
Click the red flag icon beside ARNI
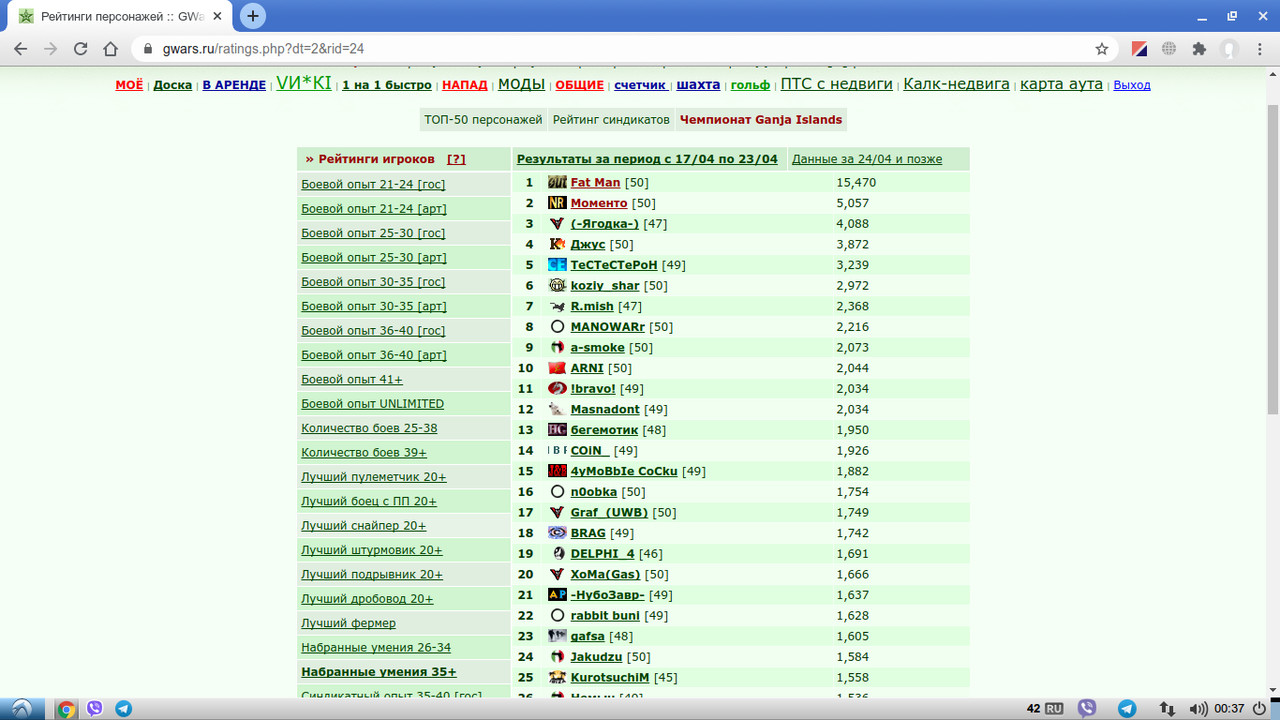(557, 368)
